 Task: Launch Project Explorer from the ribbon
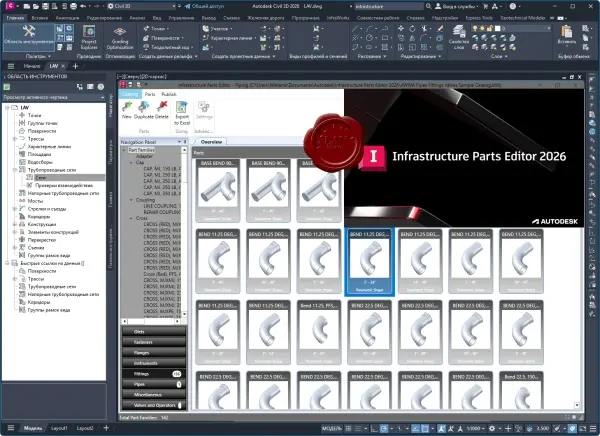click(x=89, y=38)
